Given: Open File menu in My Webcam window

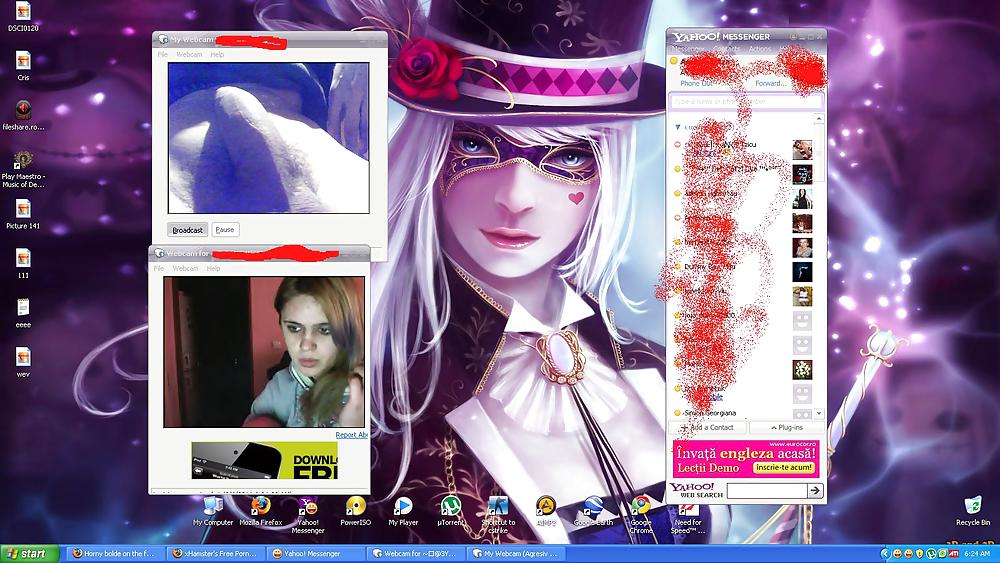Looking at the screenshot, I should [163, 55].
